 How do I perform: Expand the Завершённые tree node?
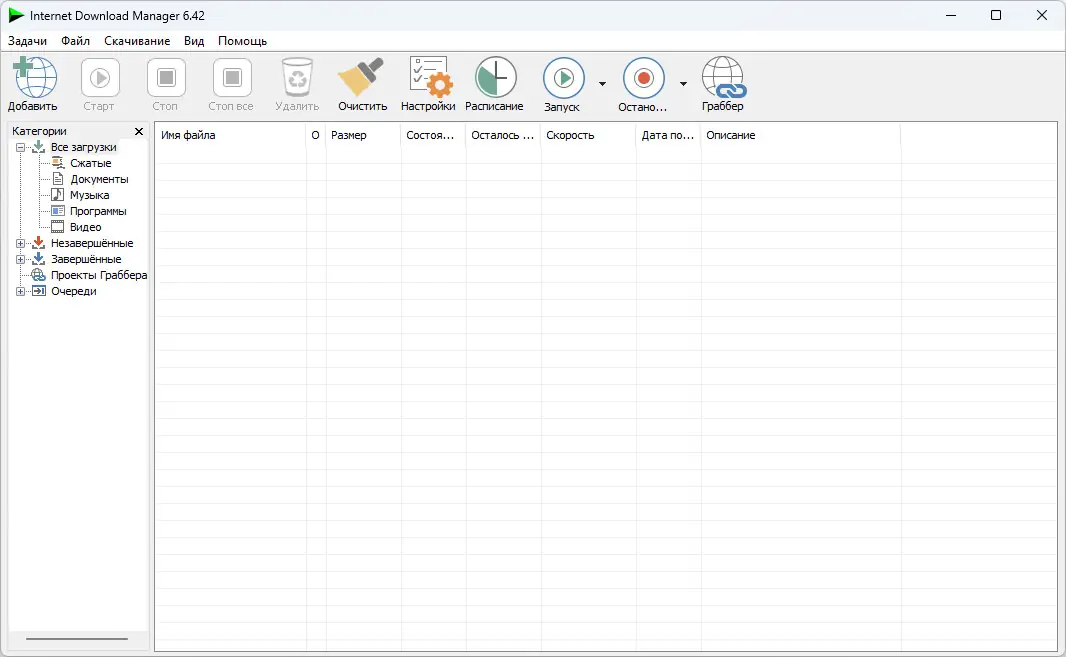(x=20, y=260)
